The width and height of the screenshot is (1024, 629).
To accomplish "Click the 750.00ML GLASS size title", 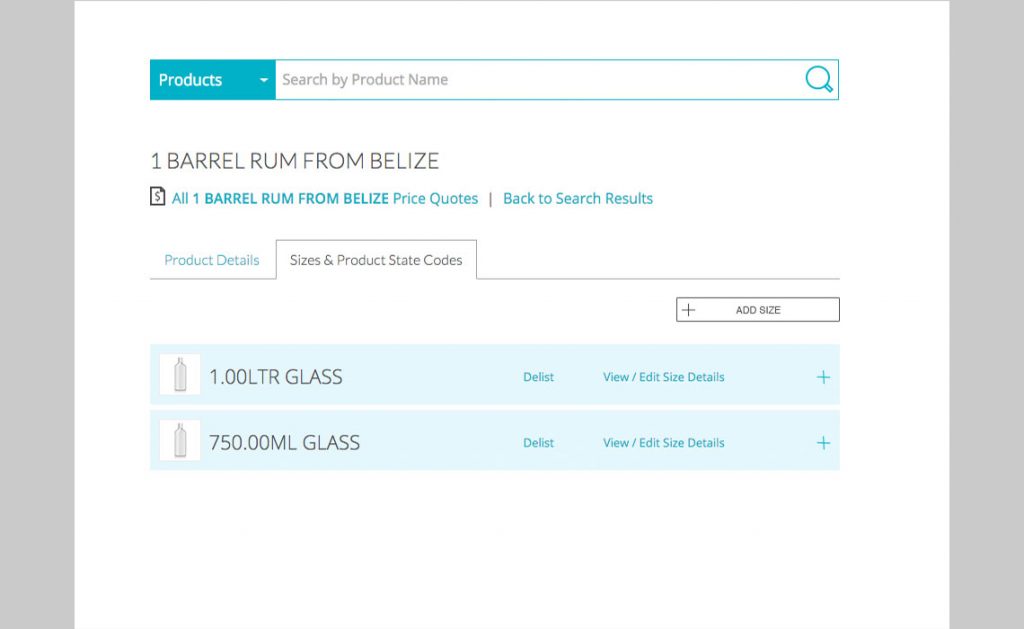I will (284, 443).
